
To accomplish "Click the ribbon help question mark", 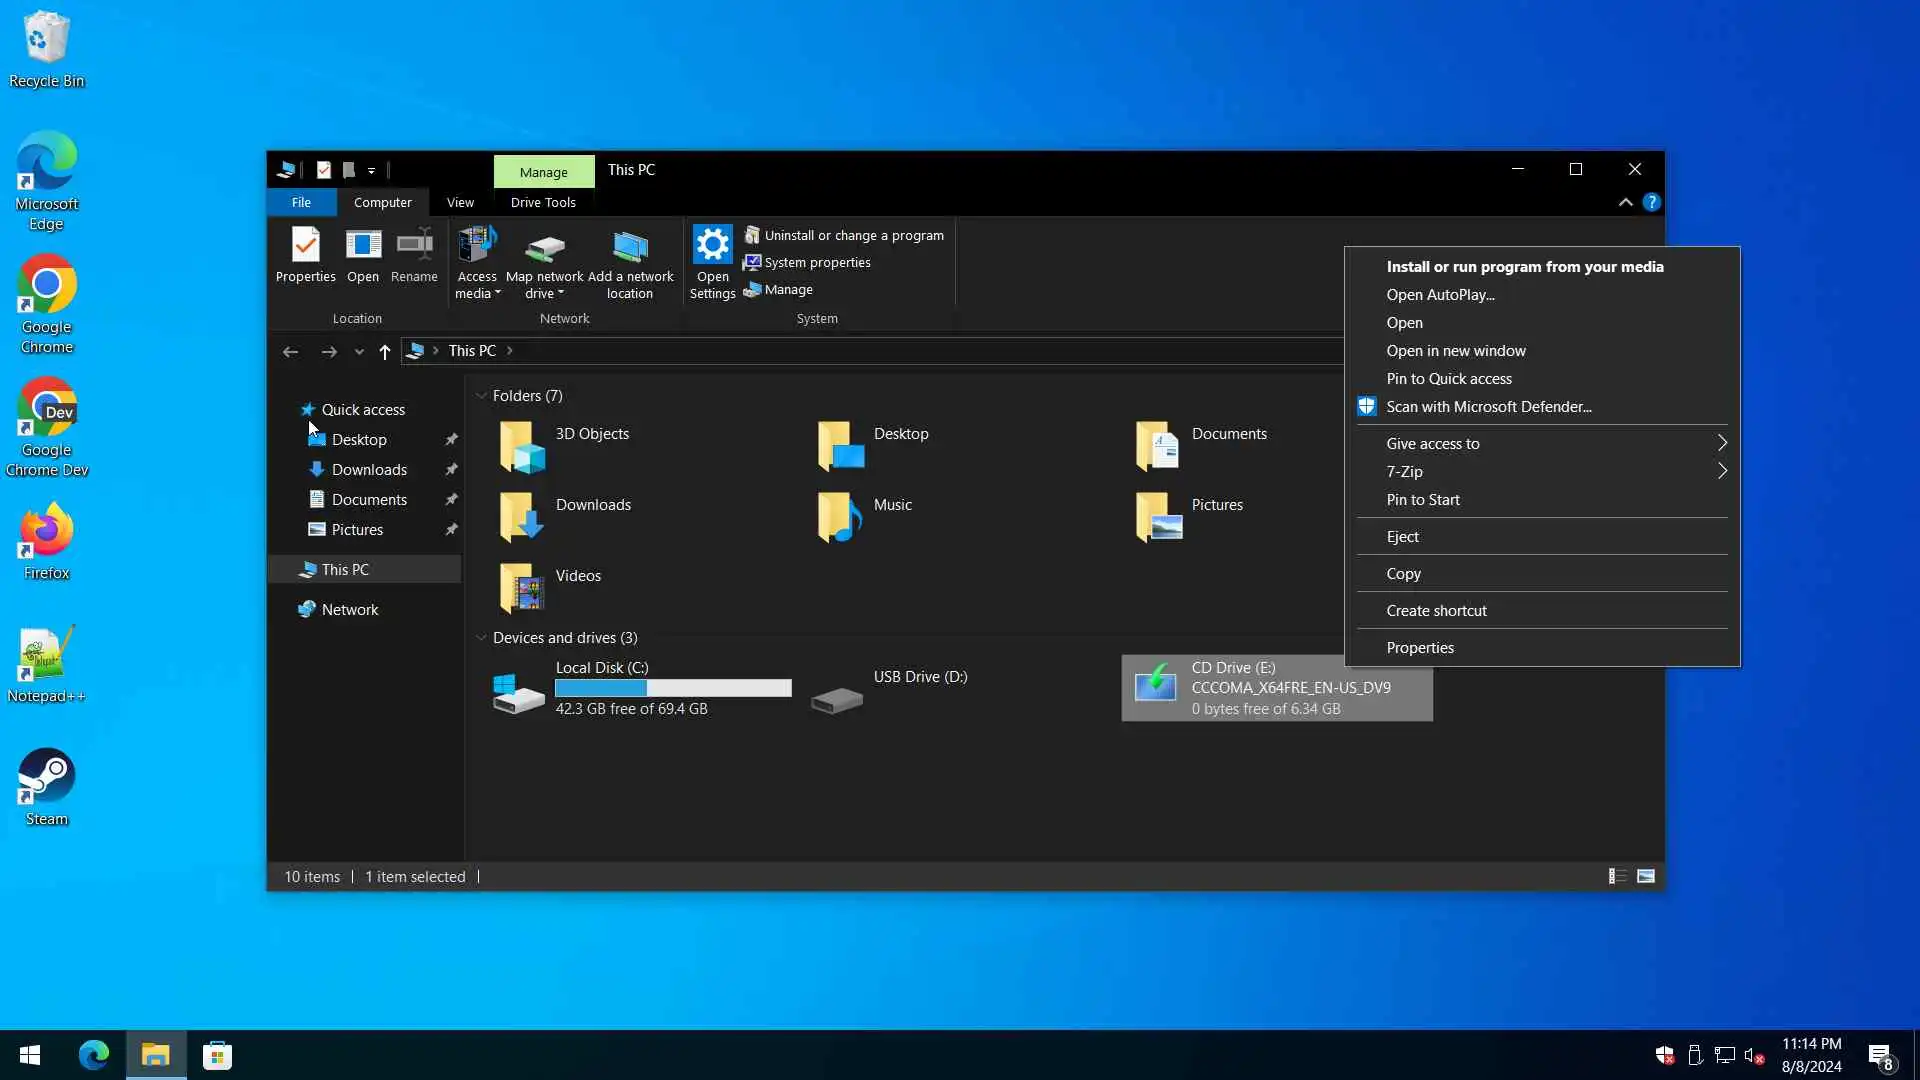I will point(1651,202).
